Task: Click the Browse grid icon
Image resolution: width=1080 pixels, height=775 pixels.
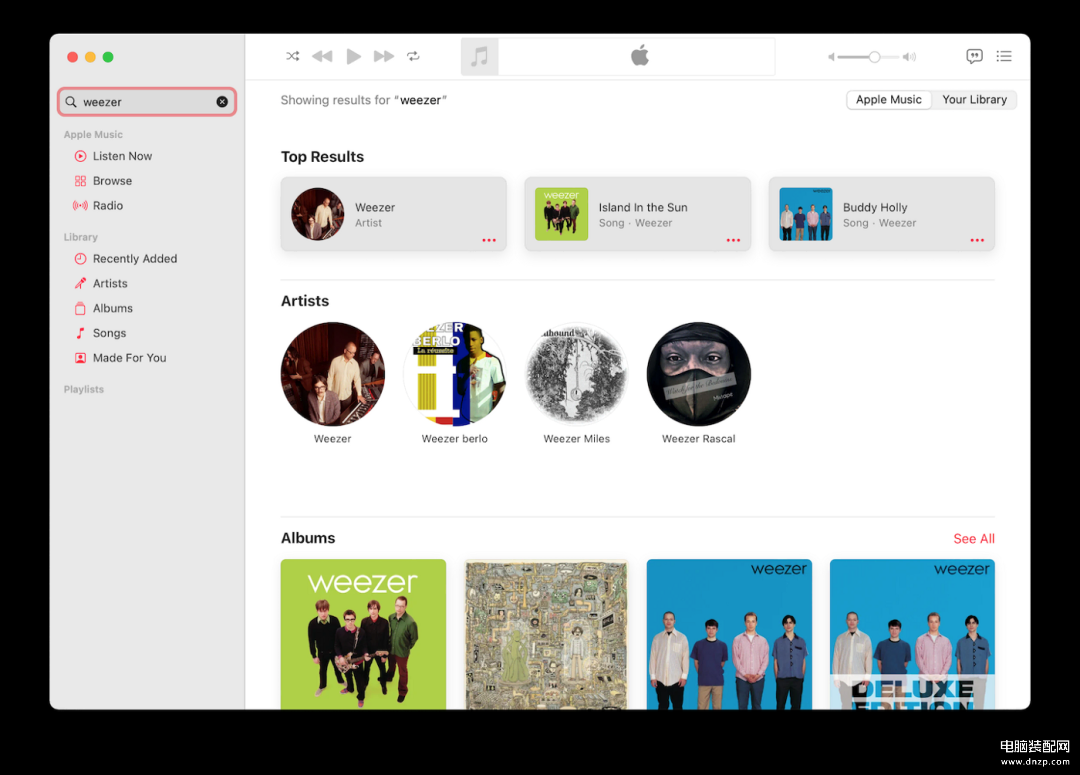Action: pyautogui.click(x=81, y=181)
